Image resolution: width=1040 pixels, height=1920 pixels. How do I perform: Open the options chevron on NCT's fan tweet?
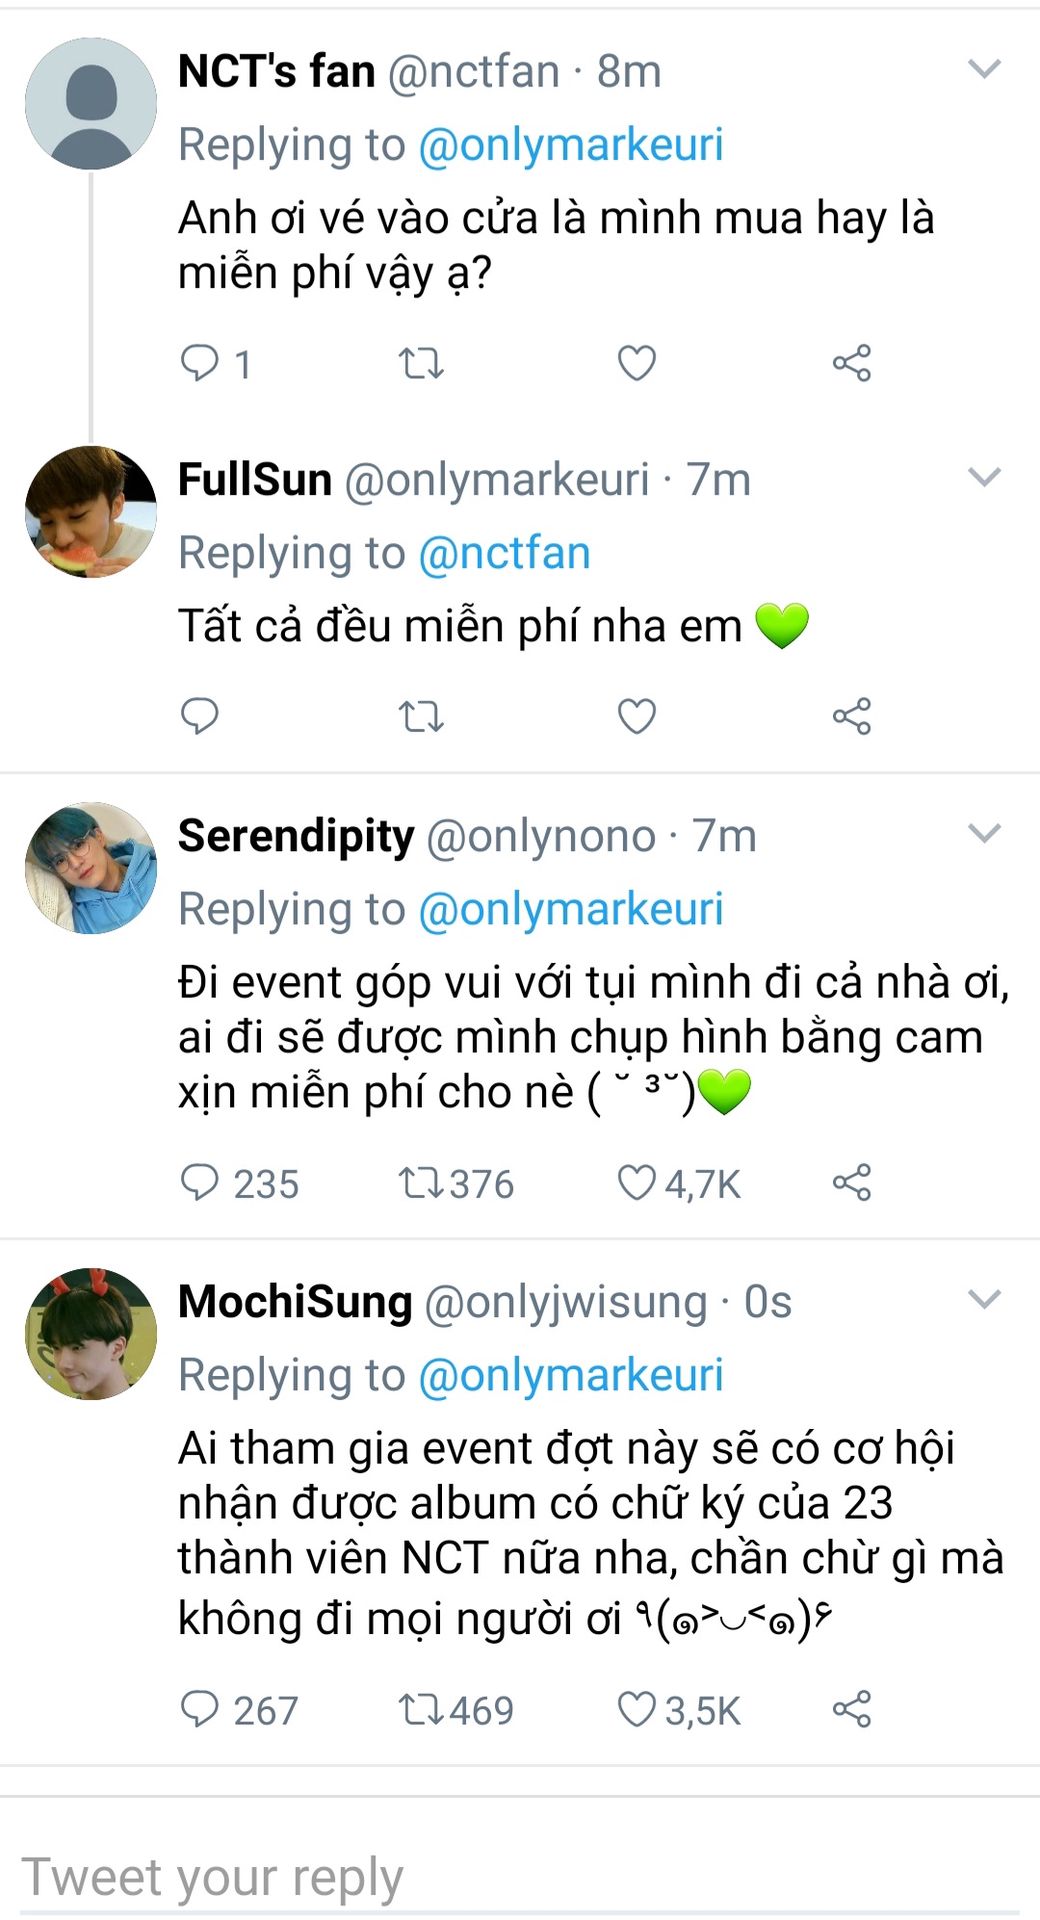point(985,69)
